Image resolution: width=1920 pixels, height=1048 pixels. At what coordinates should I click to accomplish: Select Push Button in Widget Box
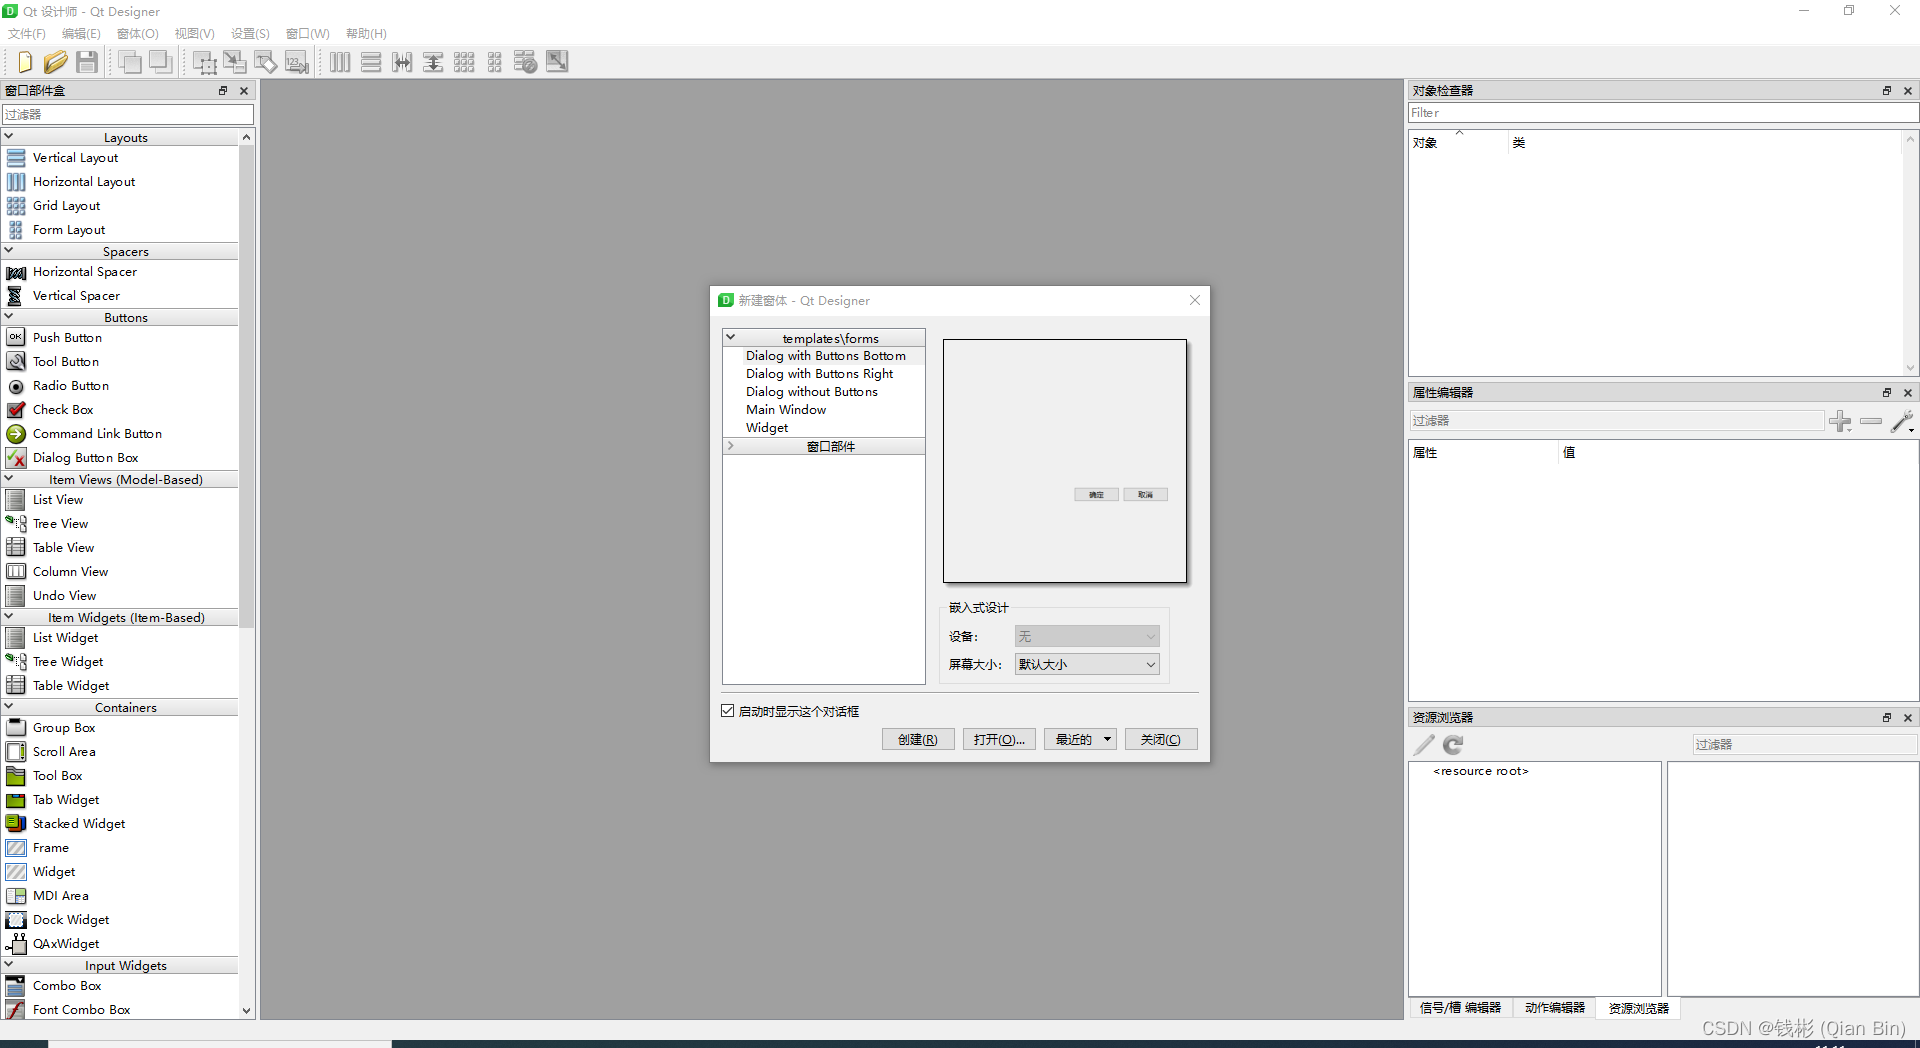click(x=67, y=338)
